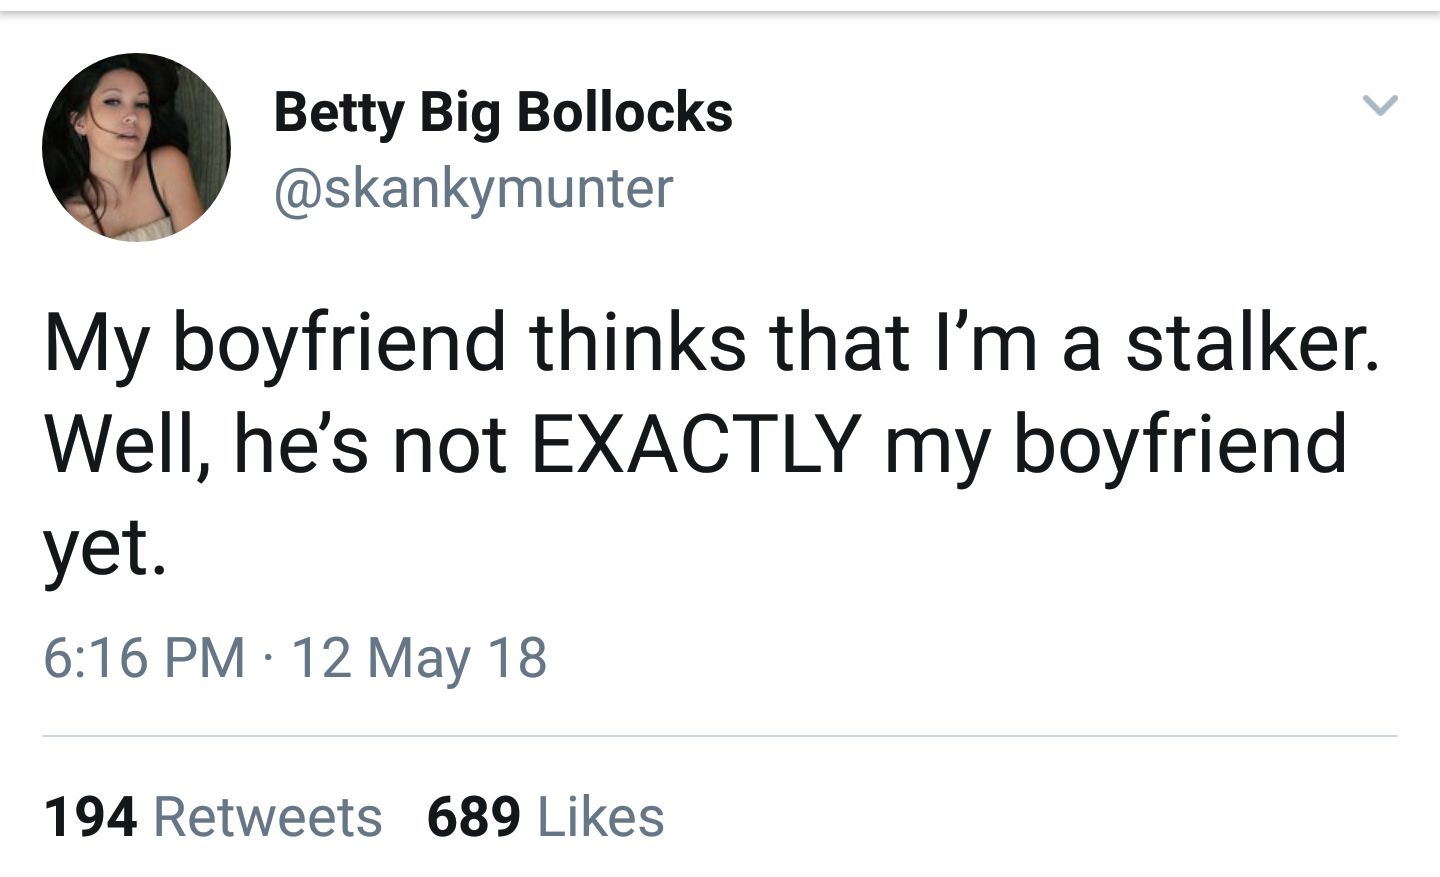1440x877 pixels.
Task: Click the divider line above the stats
Action: coord(720,736)
